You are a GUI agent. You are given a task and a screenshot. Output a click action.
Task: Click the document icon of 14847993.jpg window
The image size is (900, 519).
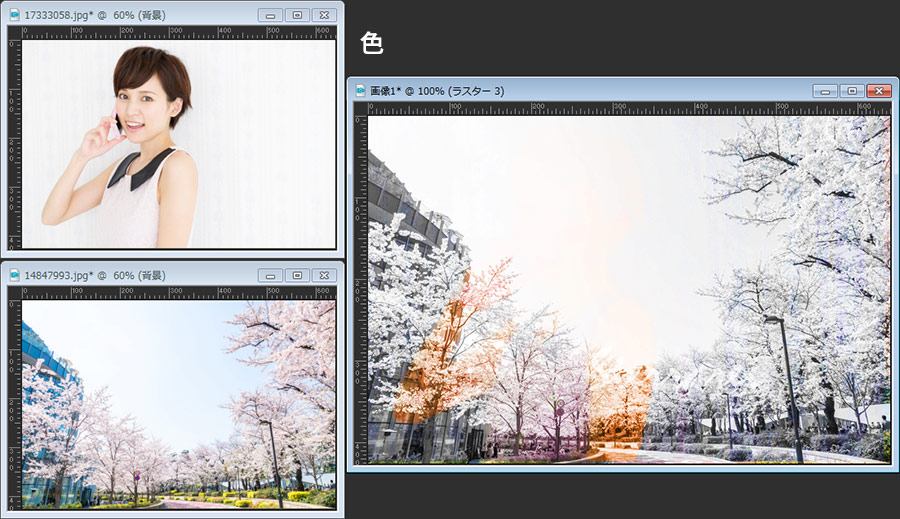13,275
